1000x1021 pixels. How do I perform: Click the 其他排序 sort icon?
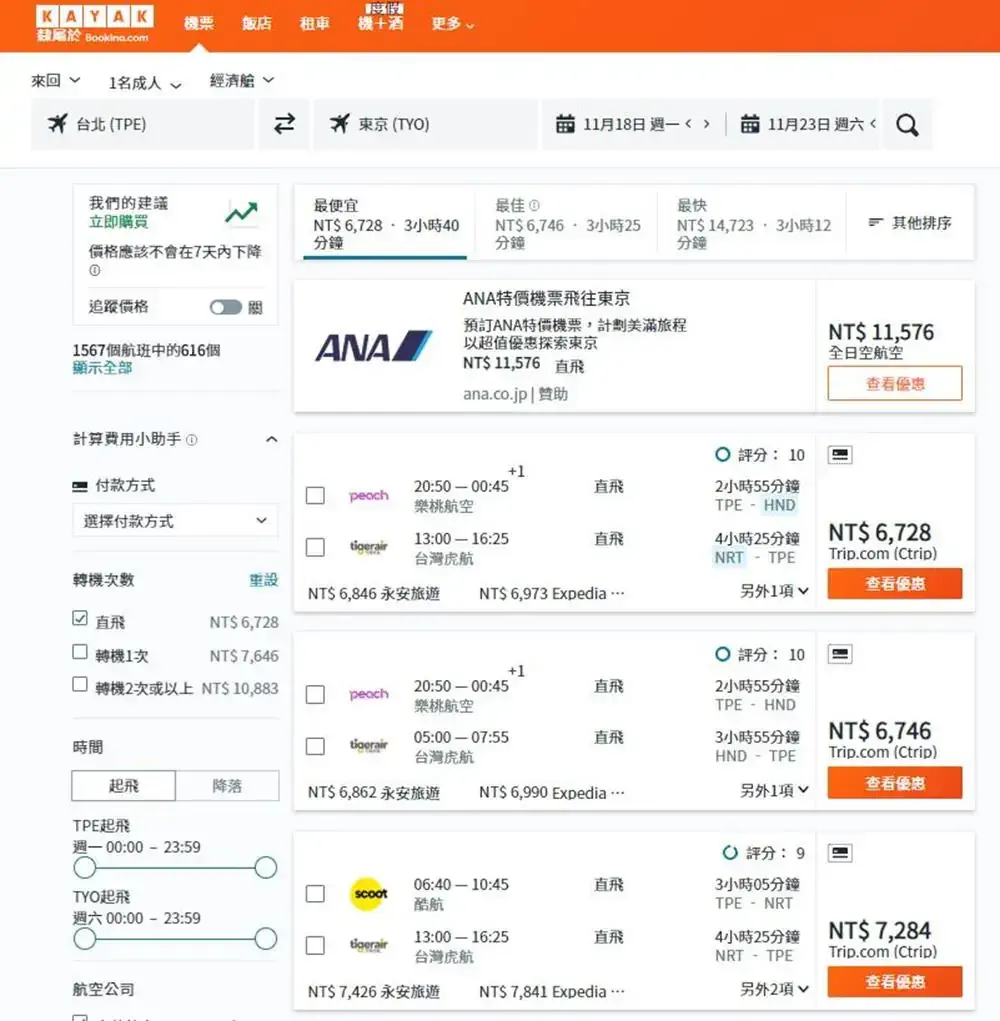tap(876, 223)
